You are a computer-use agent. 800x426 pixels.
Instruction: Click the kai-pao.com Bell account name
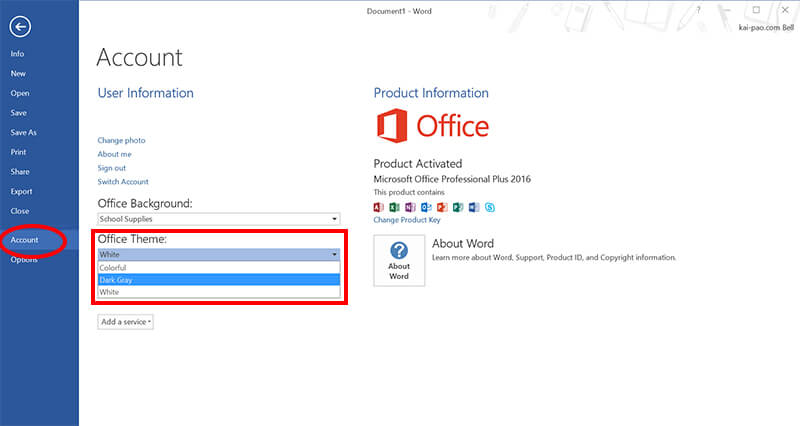[x=766, y=28]
